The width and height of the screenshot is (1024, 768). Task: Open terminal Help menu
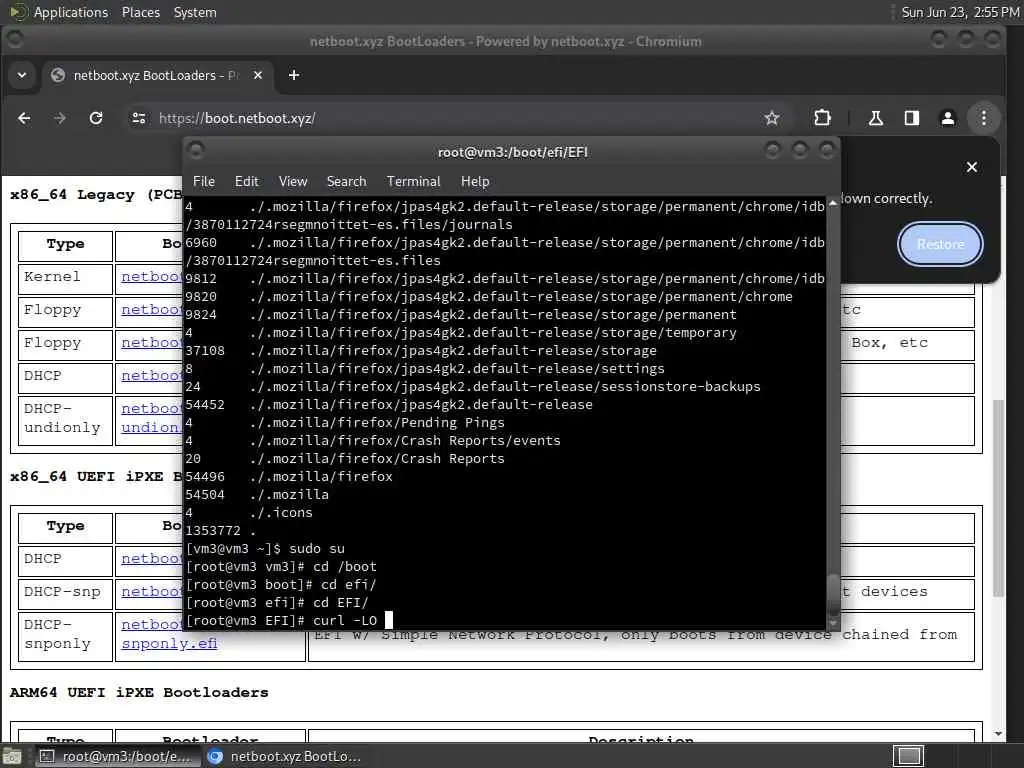[475, 182]
